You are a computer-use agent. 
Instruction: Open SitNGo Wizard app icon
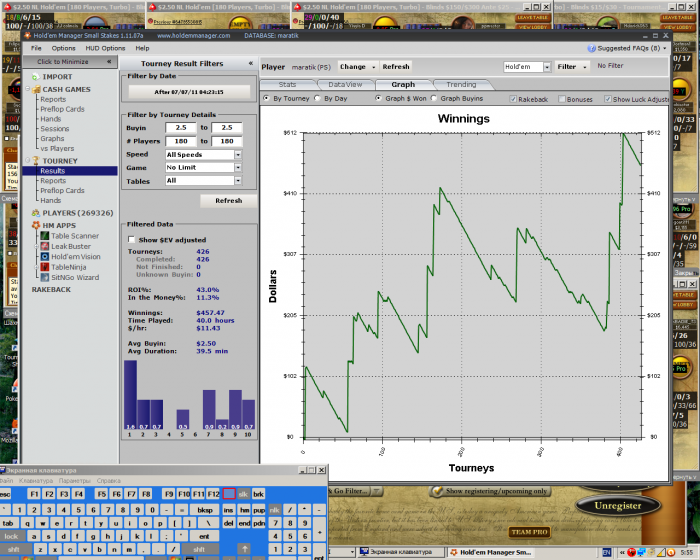click(x=43, y=277)
